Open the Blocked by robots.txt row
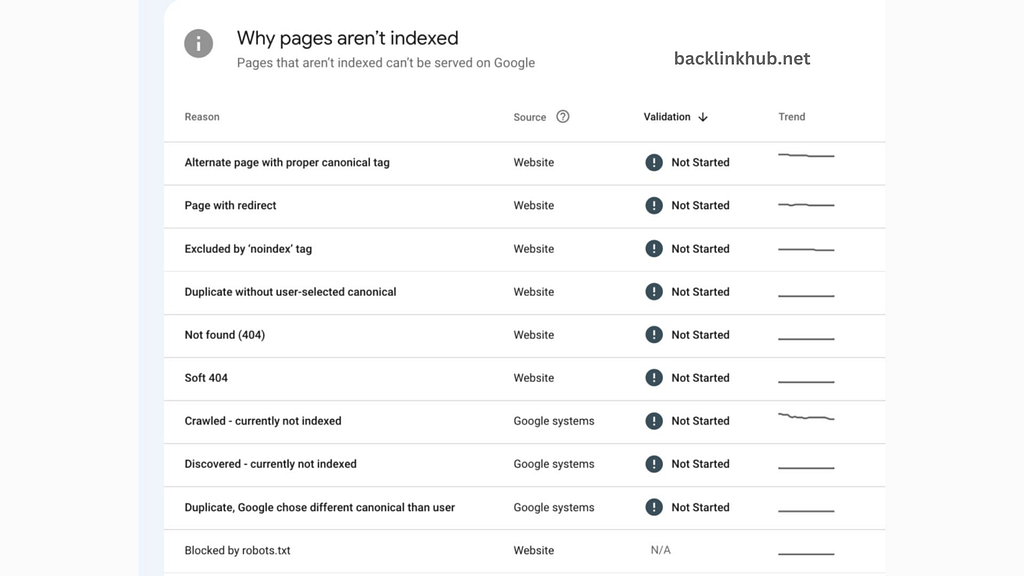 pos(238,550)
